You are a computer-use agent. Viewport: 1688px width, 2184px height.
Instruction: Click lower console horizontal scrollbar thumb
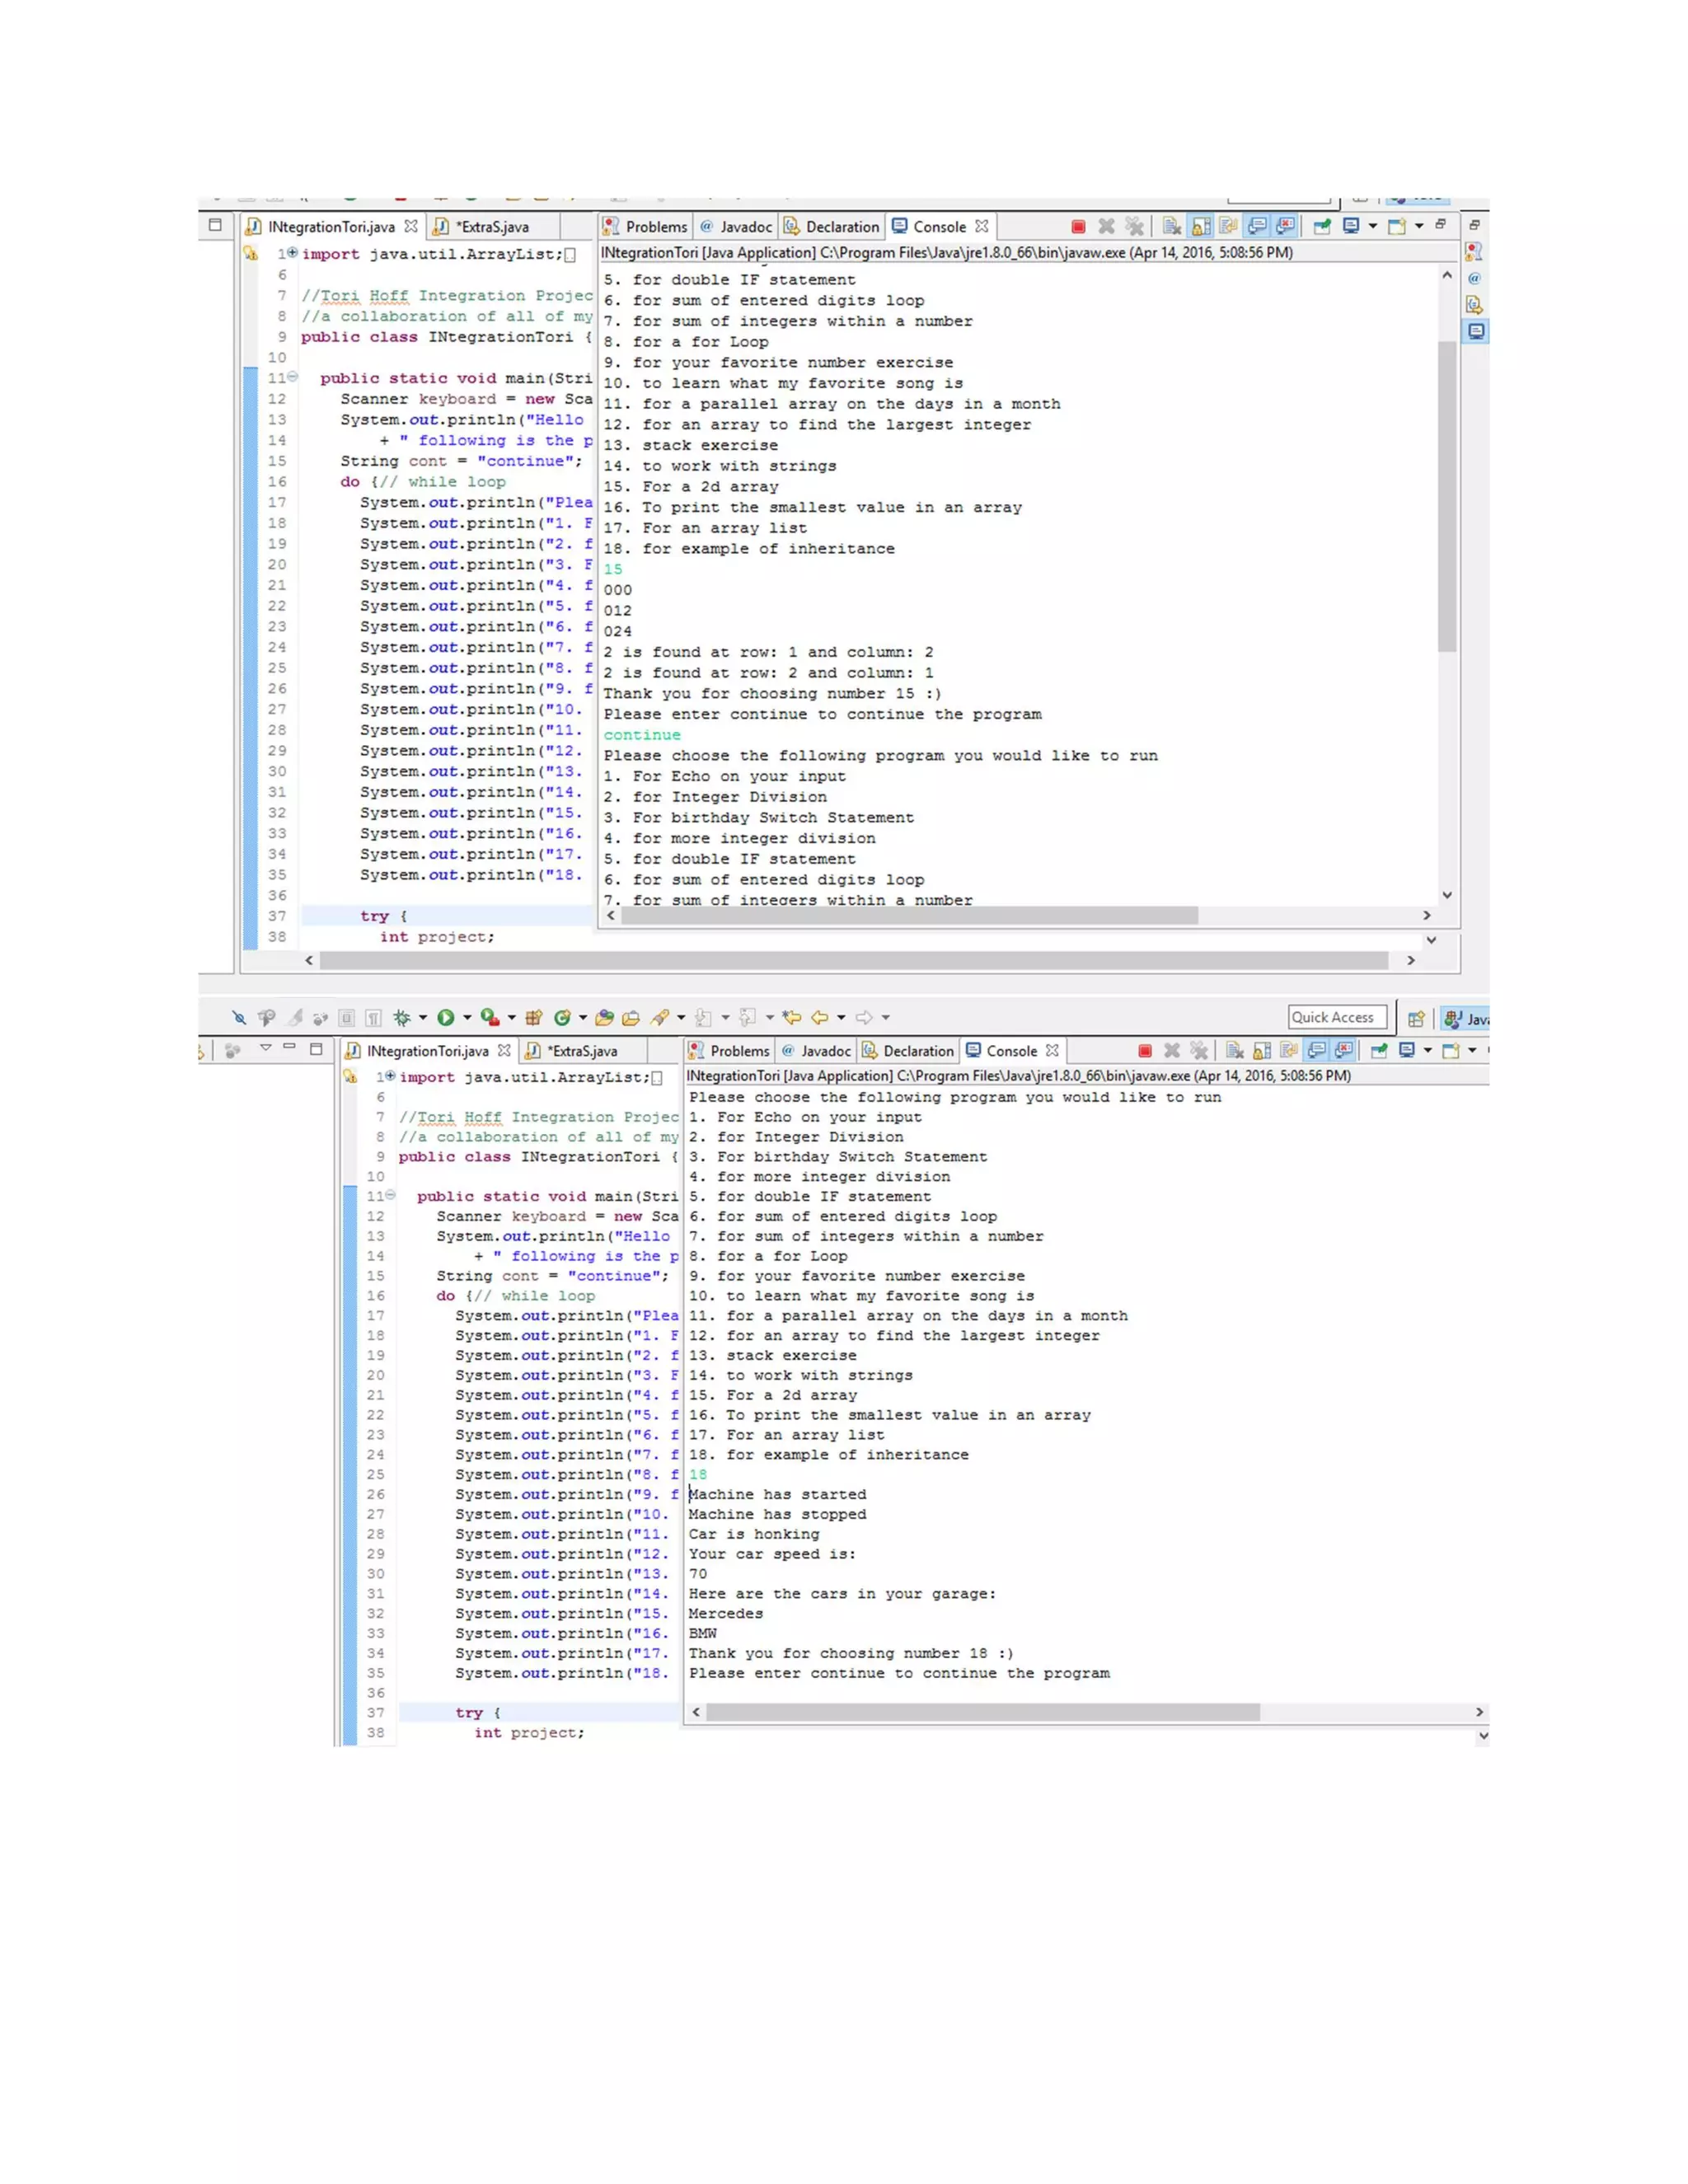click(983, 1712)
